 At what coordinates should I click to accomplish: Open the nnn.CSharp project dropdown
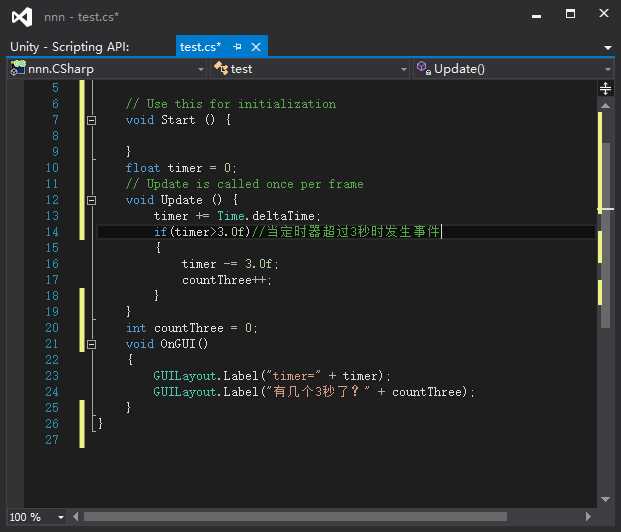(x=201, y=69)
